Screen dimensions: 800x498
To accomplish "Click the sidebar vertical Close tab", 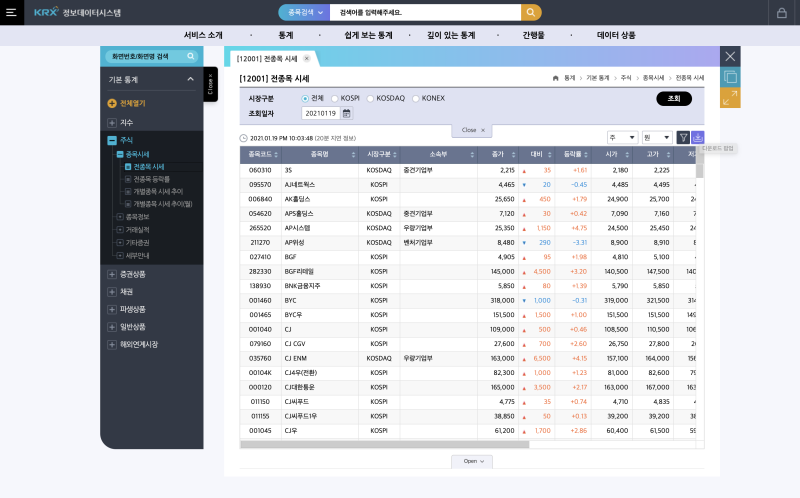I will pyautogui.click(x=211, y=84).
